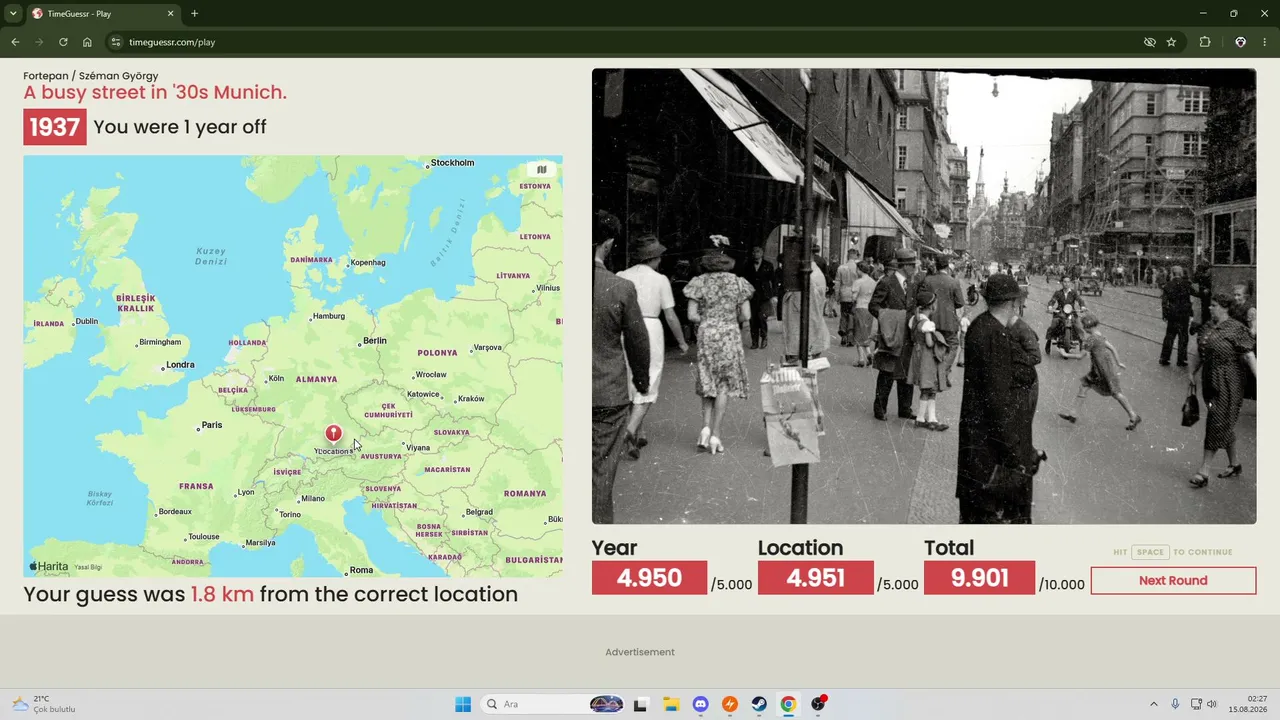The width and height of the screenshot is (1280, 720).
Task: Open the browser Extensions menu
Action: coord(1205,42)
